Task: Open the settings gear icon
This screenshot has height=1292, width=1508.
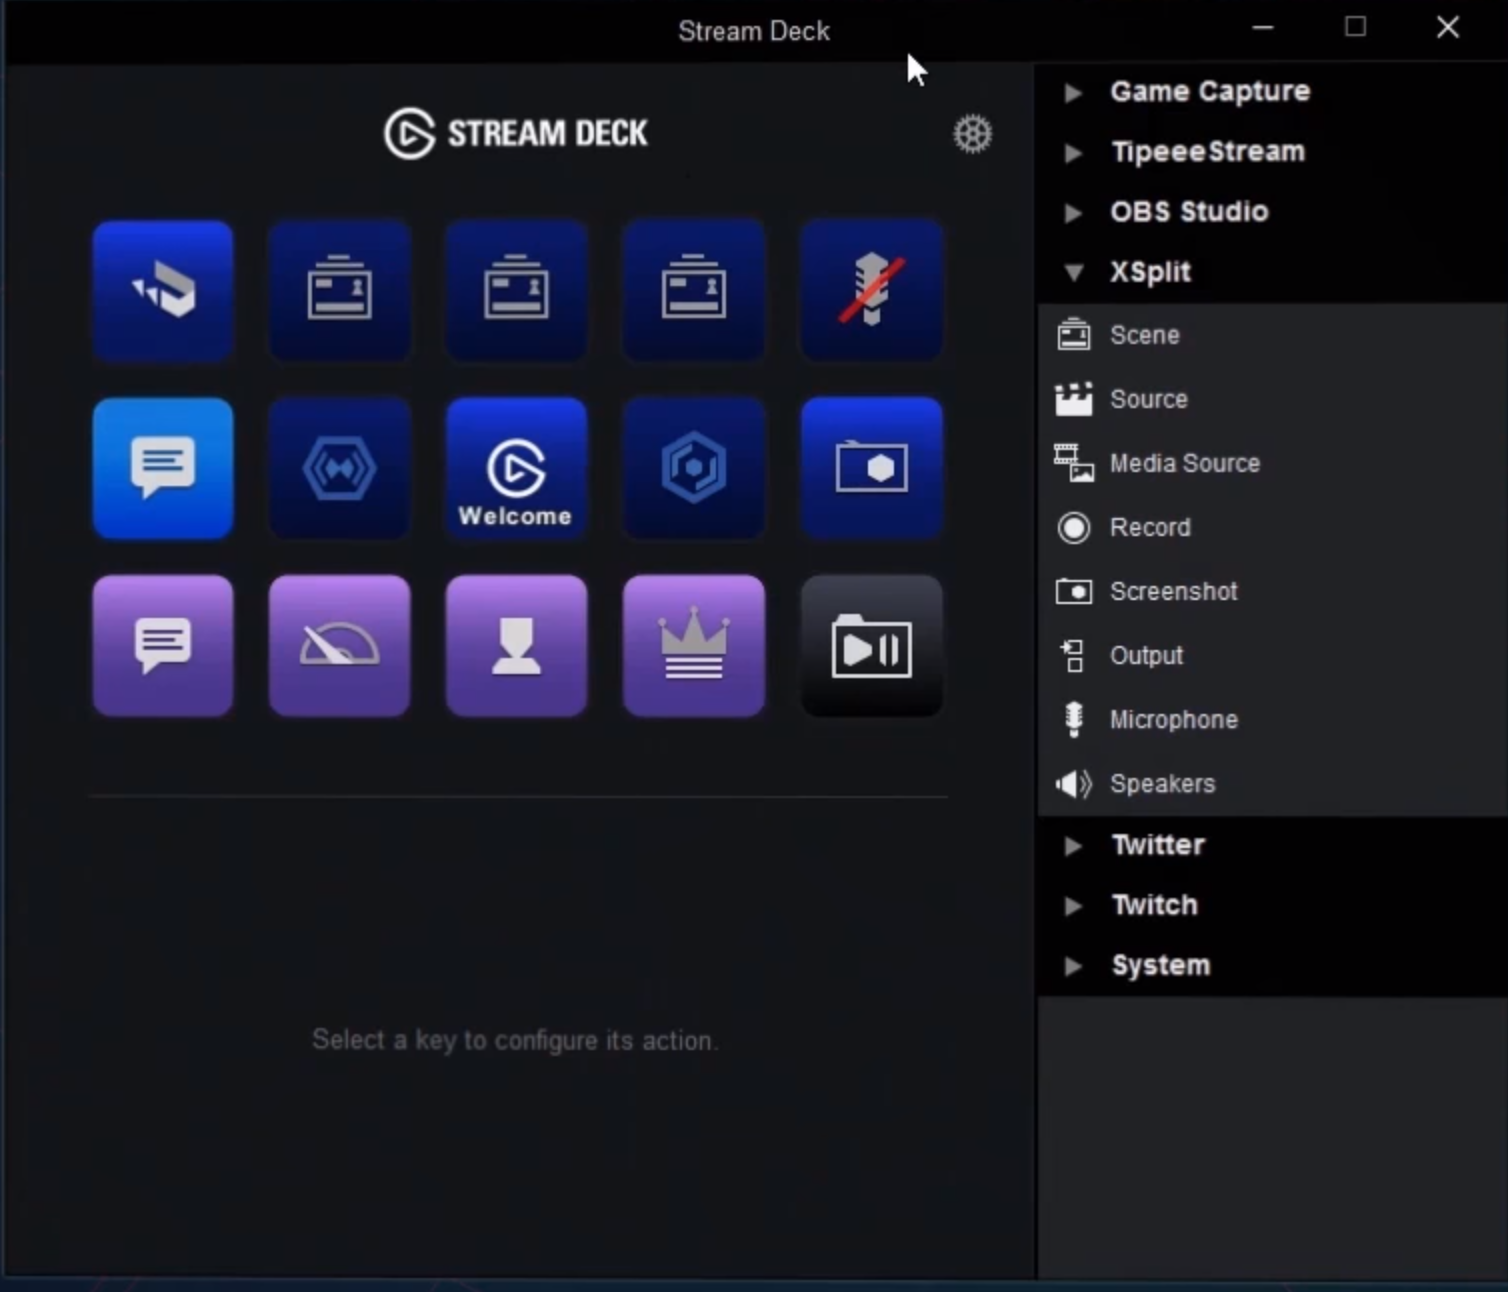Action: pos(972,134)
